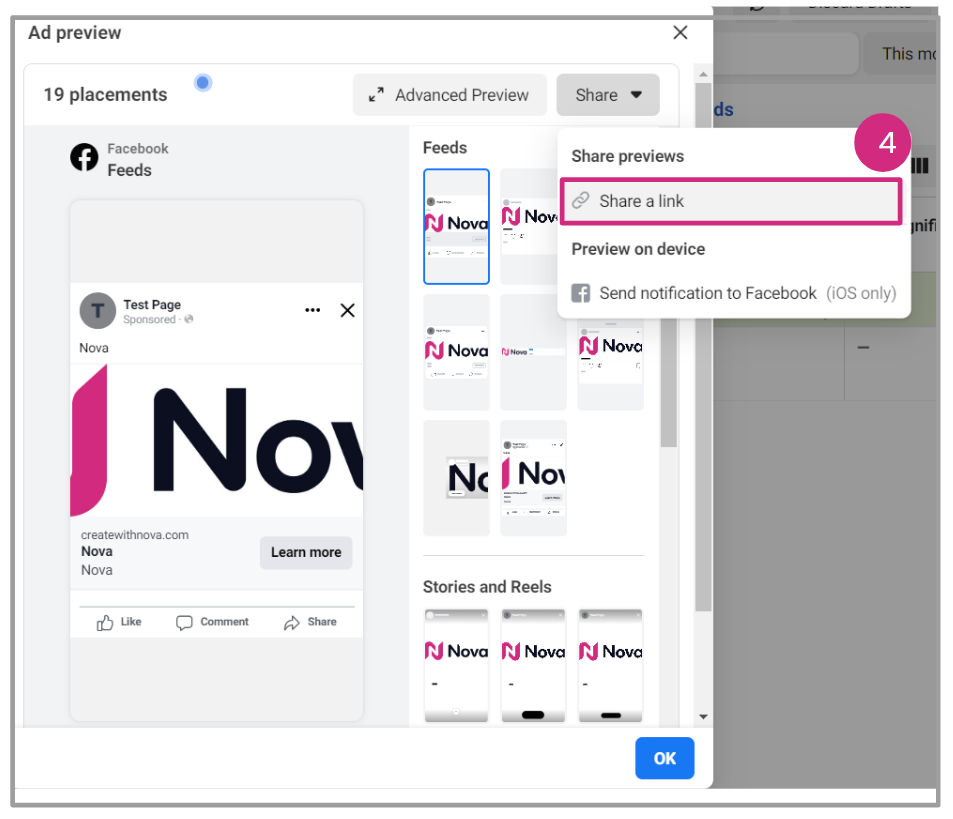
Task: Click the Test Page profile avatar
Action: click(x=97, y=311)
